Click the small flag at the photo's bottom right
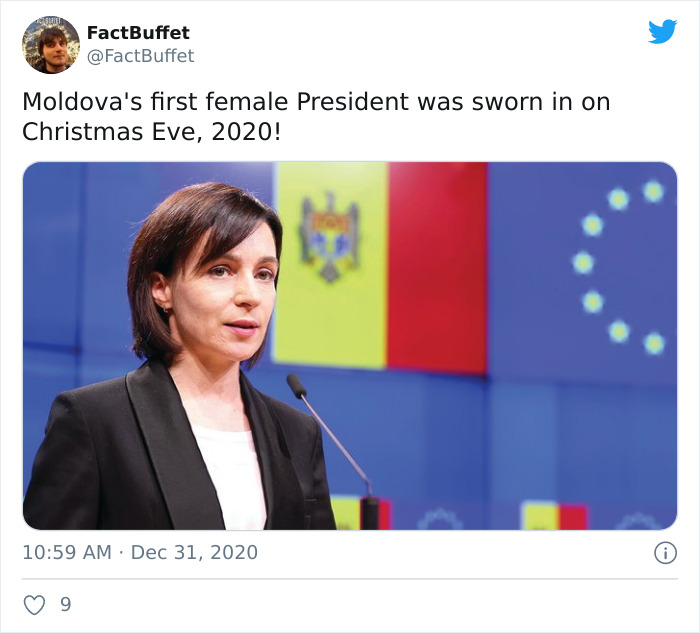This screenshot has width=700, height=633. point(554,516)
